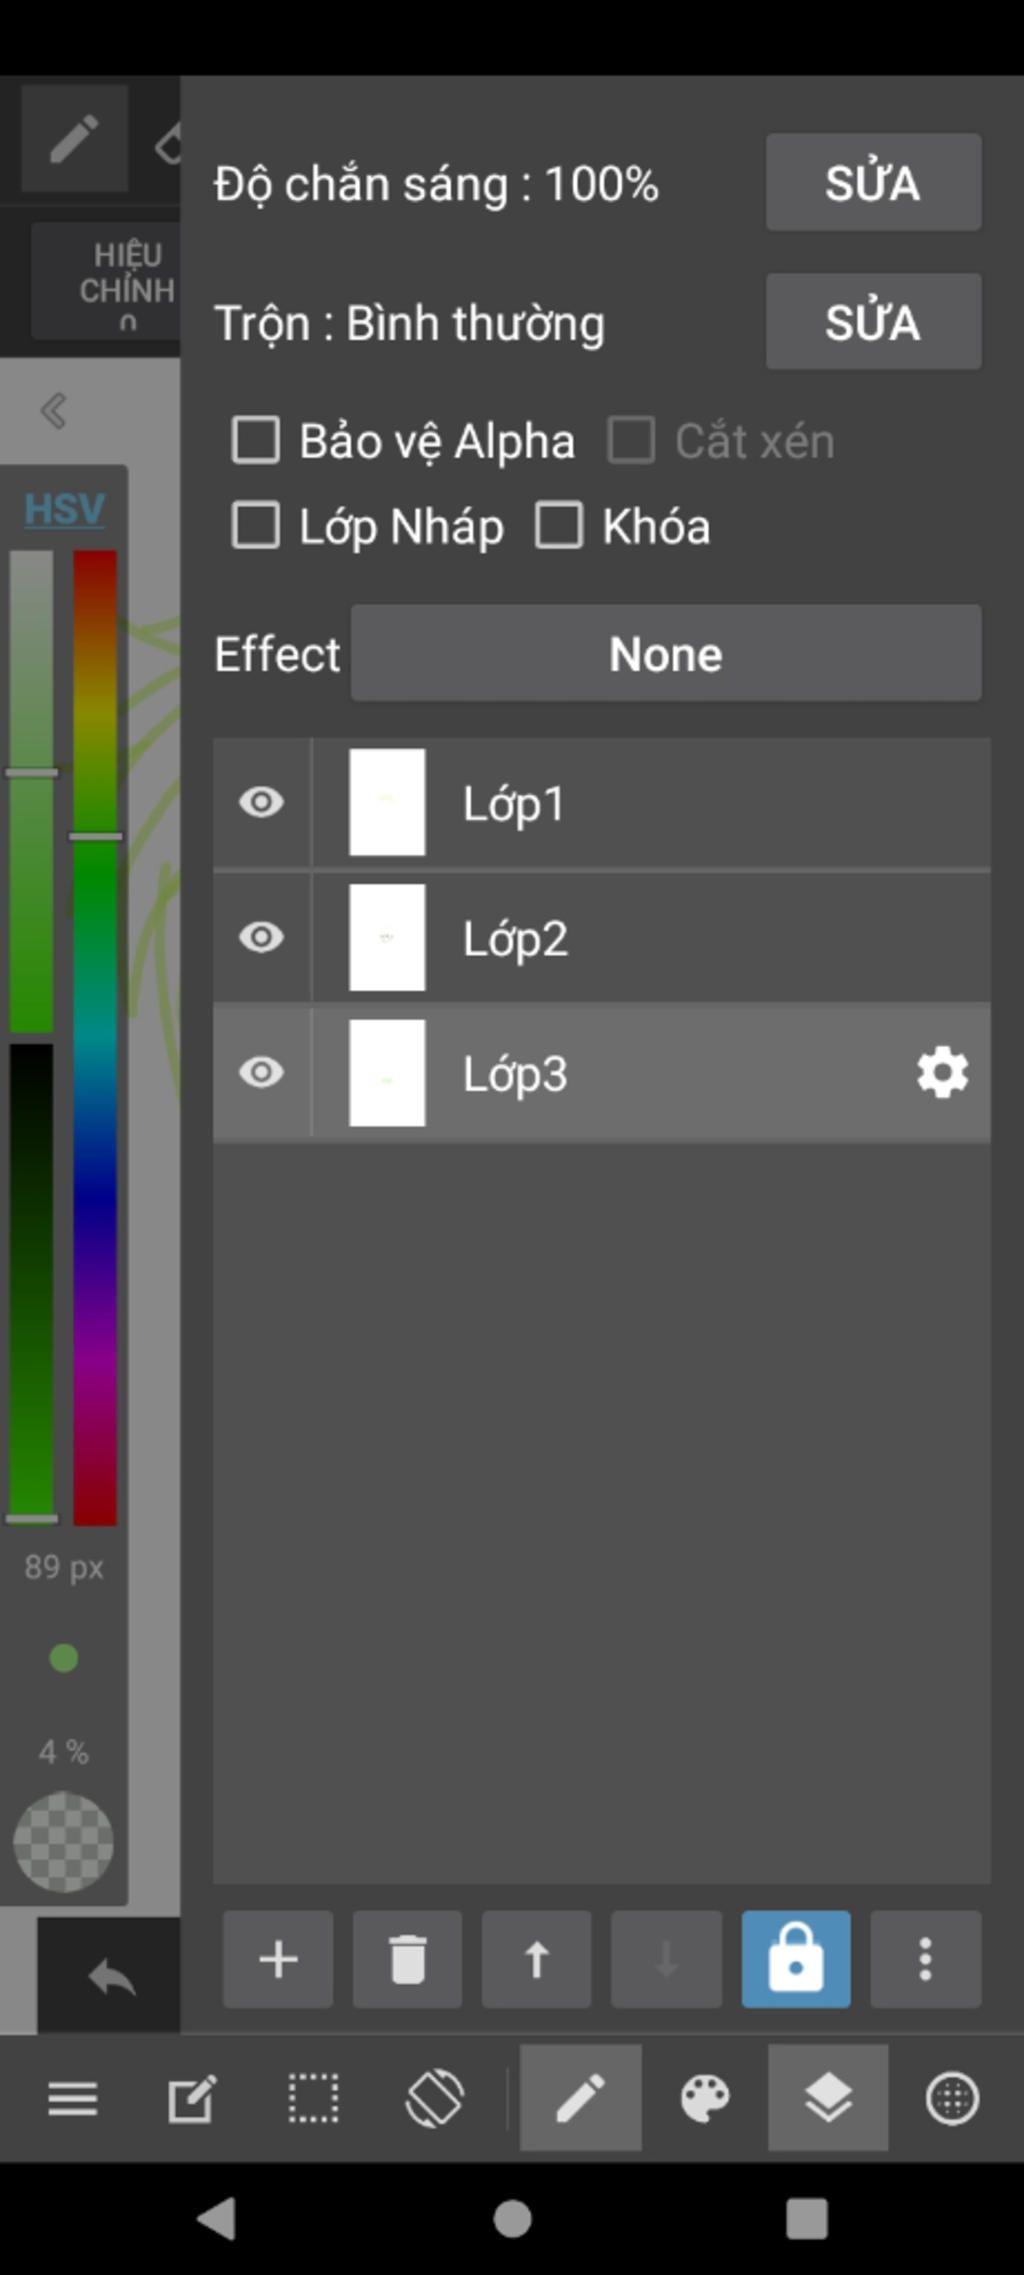The image size is (1024, 2275).
Task: Add a new layer with plus icon
Action: point(278,1959)
